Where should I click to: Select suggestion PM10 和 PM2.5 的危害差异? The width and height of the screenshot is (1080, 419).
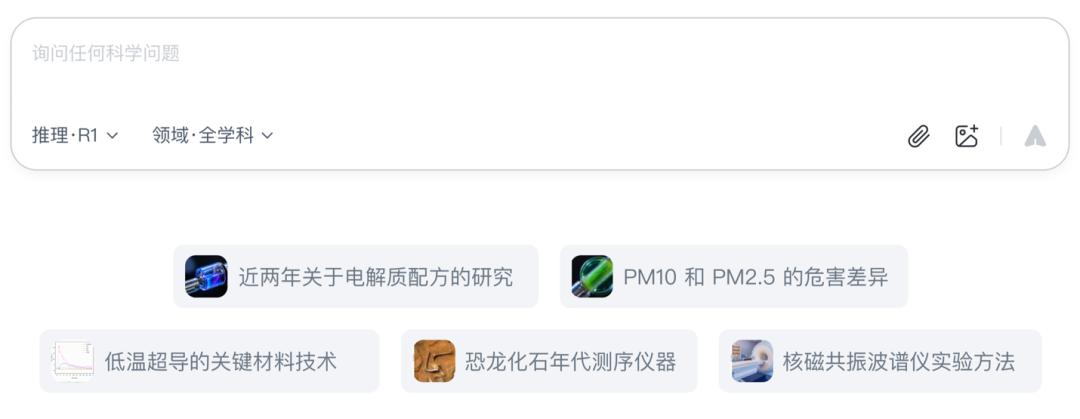(x=734, y=276)
